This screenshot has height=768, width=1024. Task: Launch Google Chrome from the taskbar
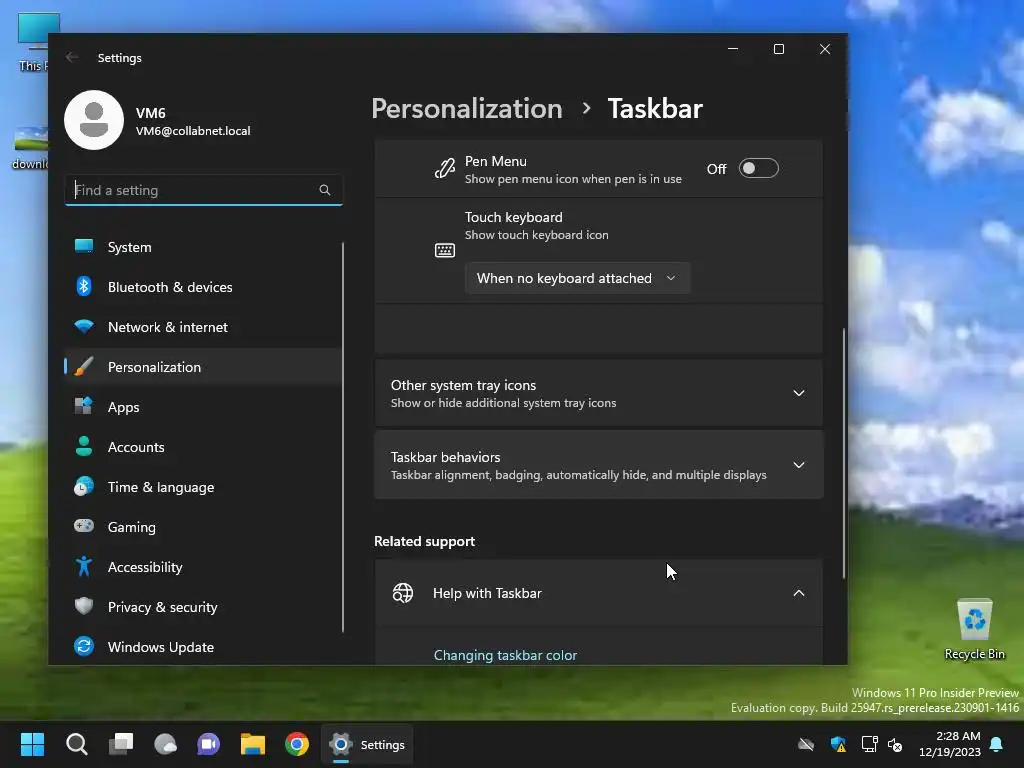tap(297, 744)
